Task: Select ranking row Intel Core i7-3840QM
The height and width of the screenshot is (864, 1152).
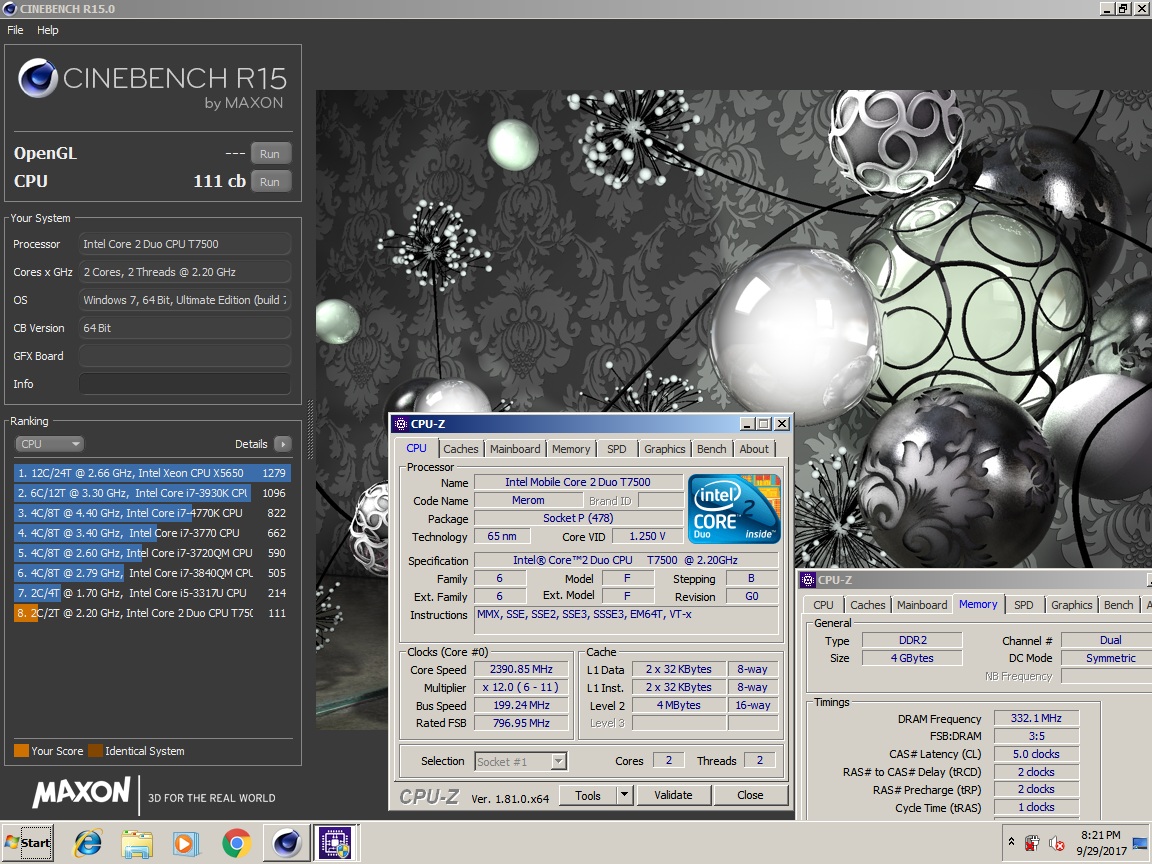Action: (x=152, y=573)
